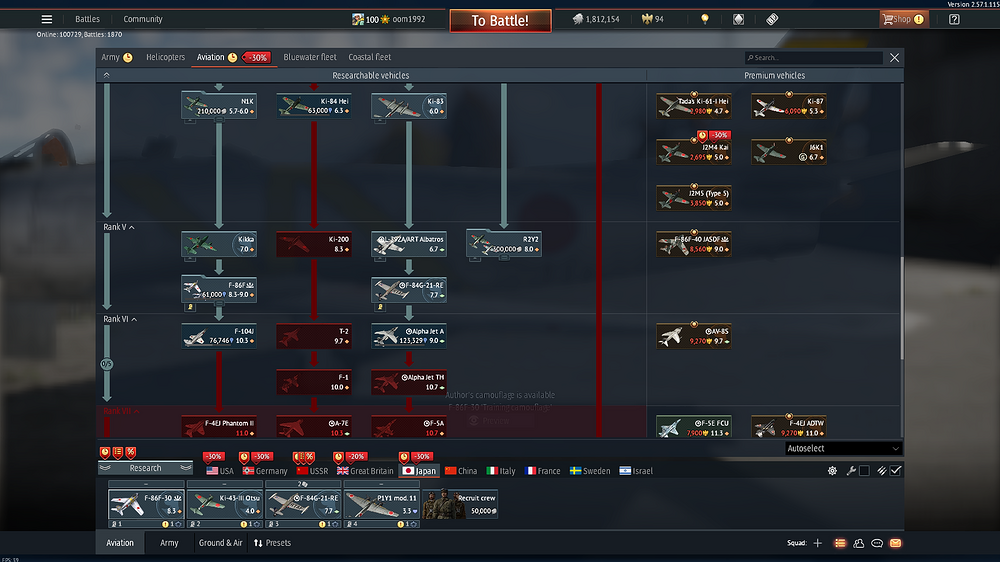Open the Community menu

pos(143,19)
